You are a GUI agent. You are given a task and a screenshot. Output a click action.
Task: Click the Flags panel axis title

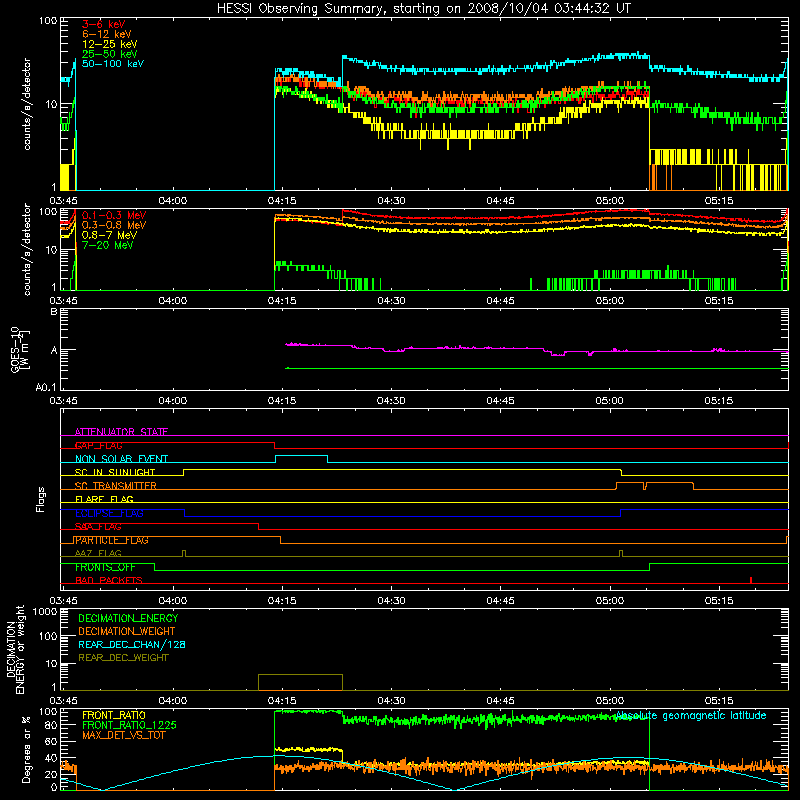[41, 499]
